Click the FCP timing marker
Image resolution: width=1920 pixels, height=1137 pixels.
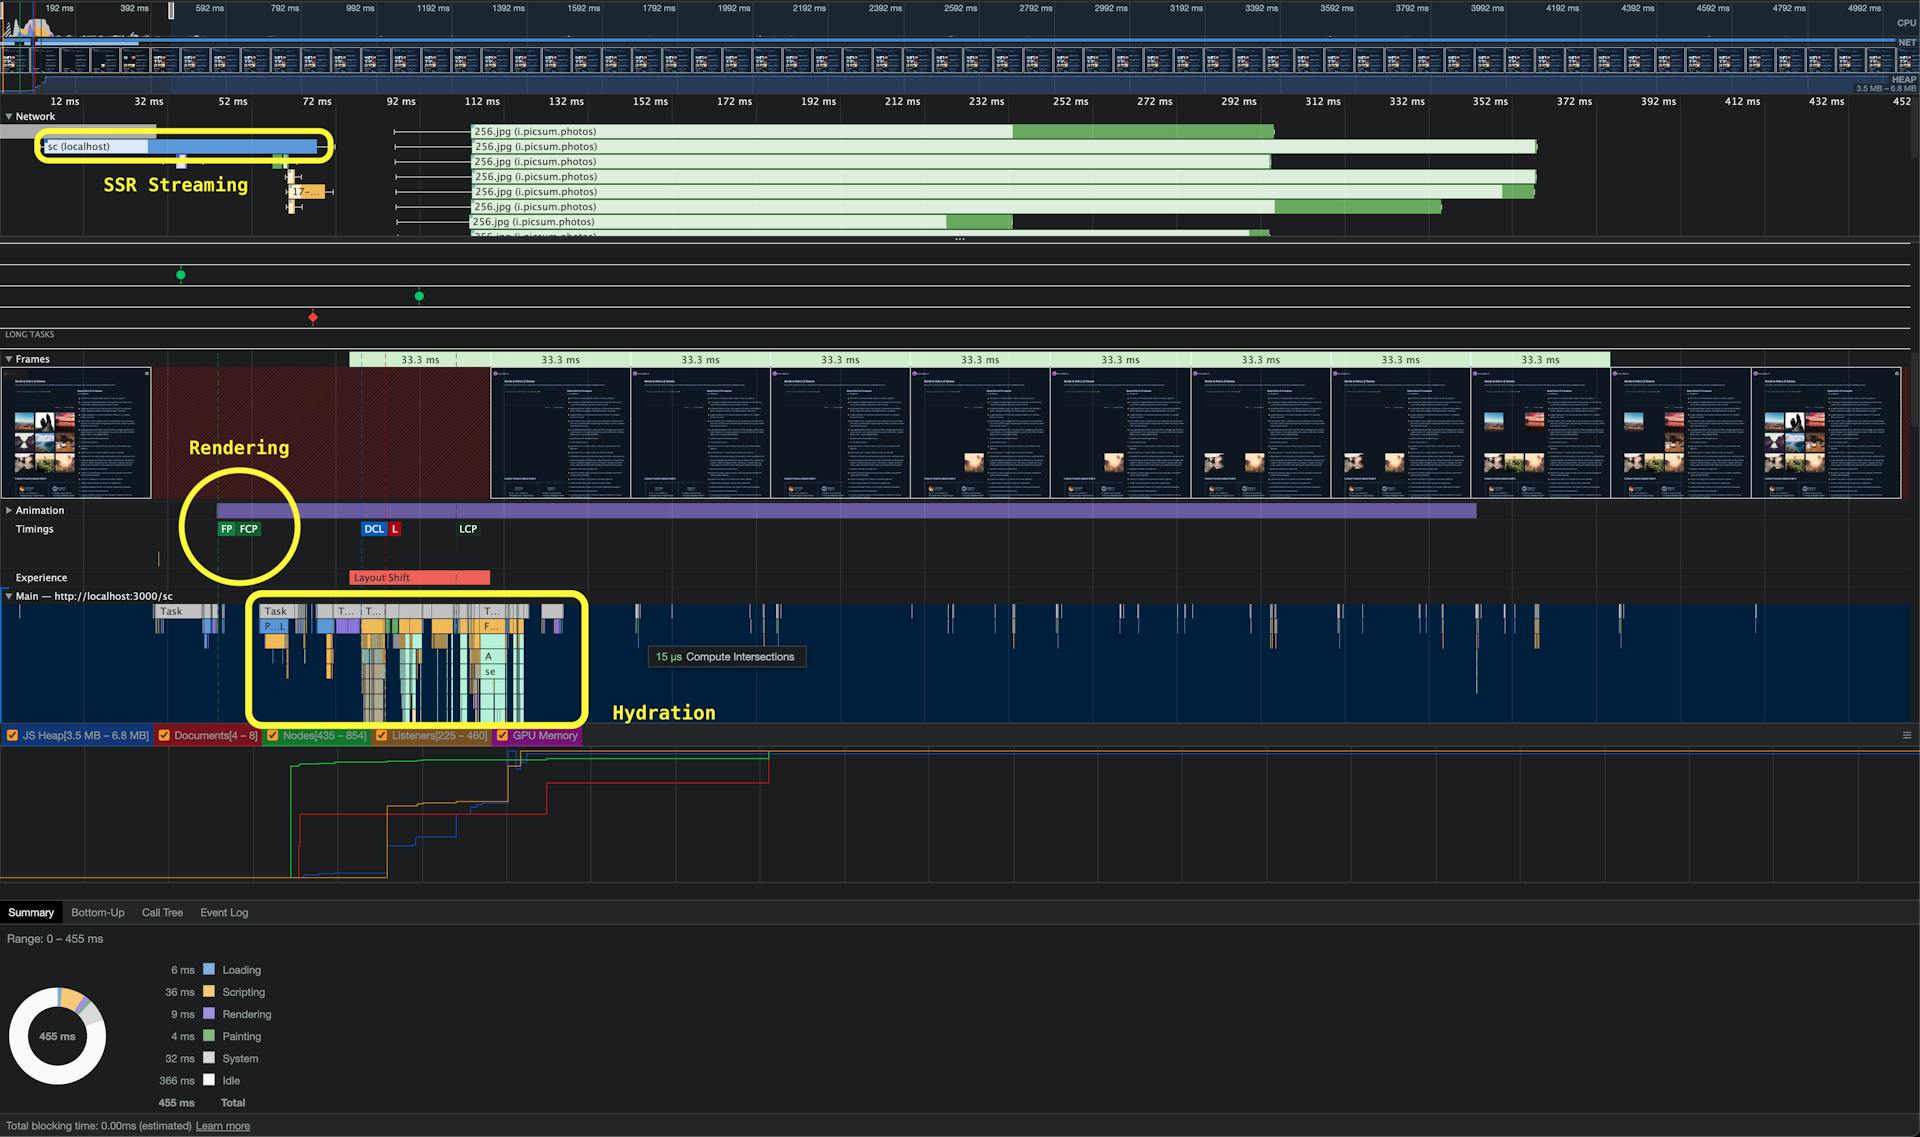pyautogui.click(x=248, y=529)
